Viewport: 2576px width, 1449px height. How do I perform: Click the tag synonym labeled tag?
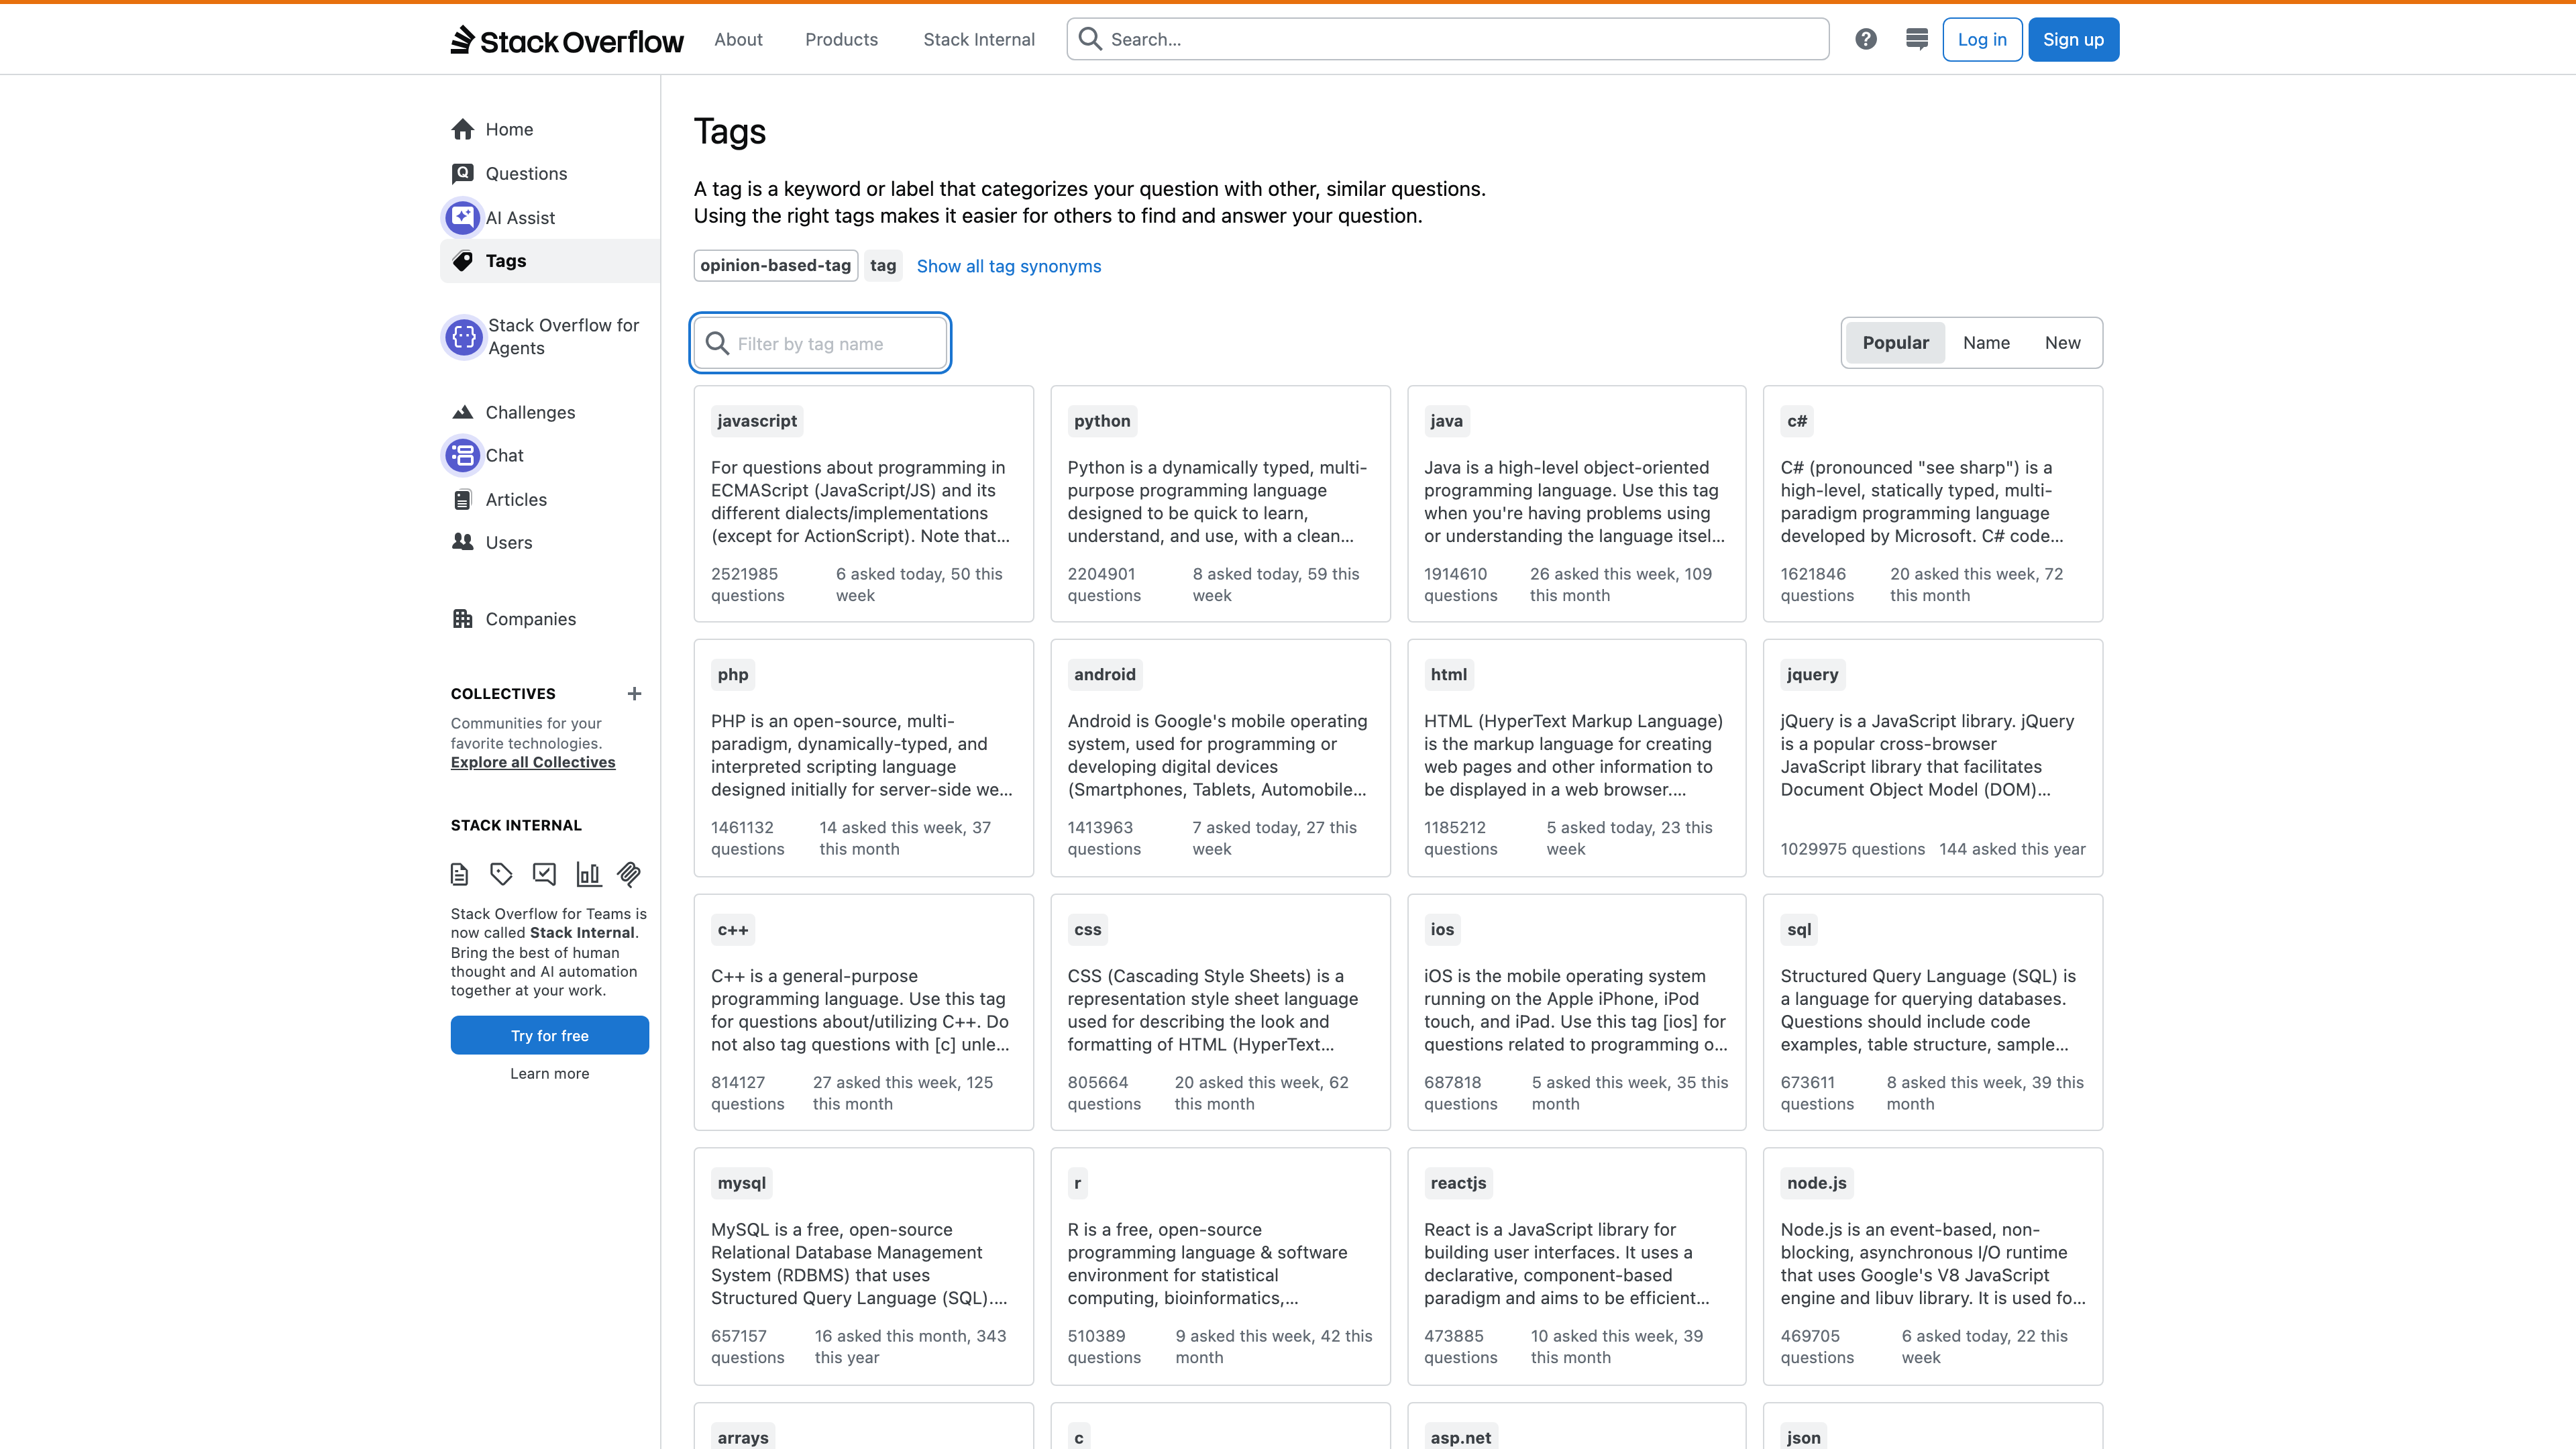883,265
